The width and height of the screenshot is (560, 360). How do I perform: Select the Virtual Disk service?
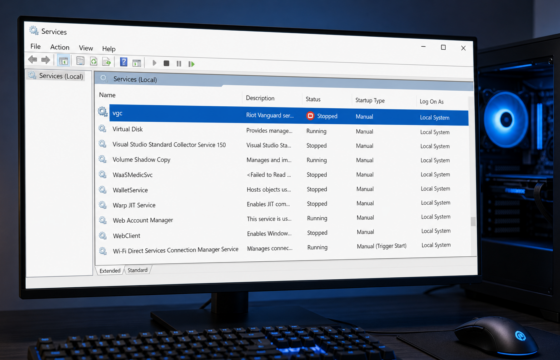pyautogui.click(x=128, y=129)
